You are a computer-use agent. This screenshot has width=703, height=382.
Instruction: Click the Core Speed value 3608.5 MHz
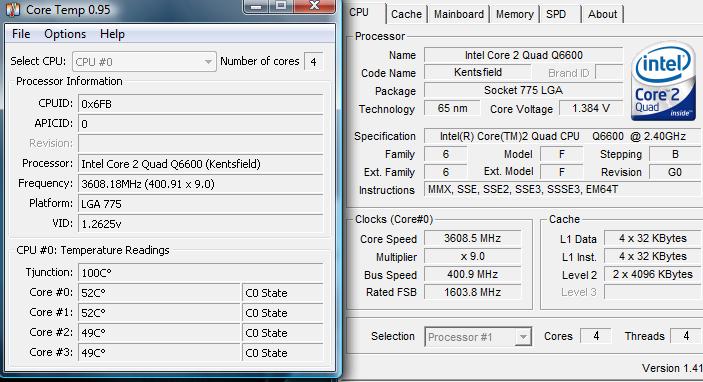(x=472, y=238)
